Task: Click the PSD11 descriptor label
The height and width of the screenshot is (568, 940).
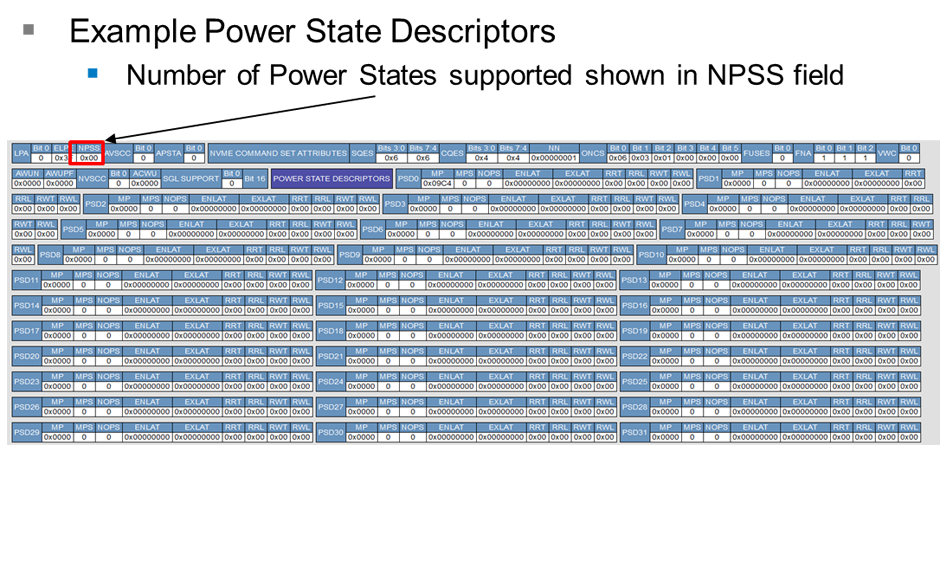Action: point(27,280)
